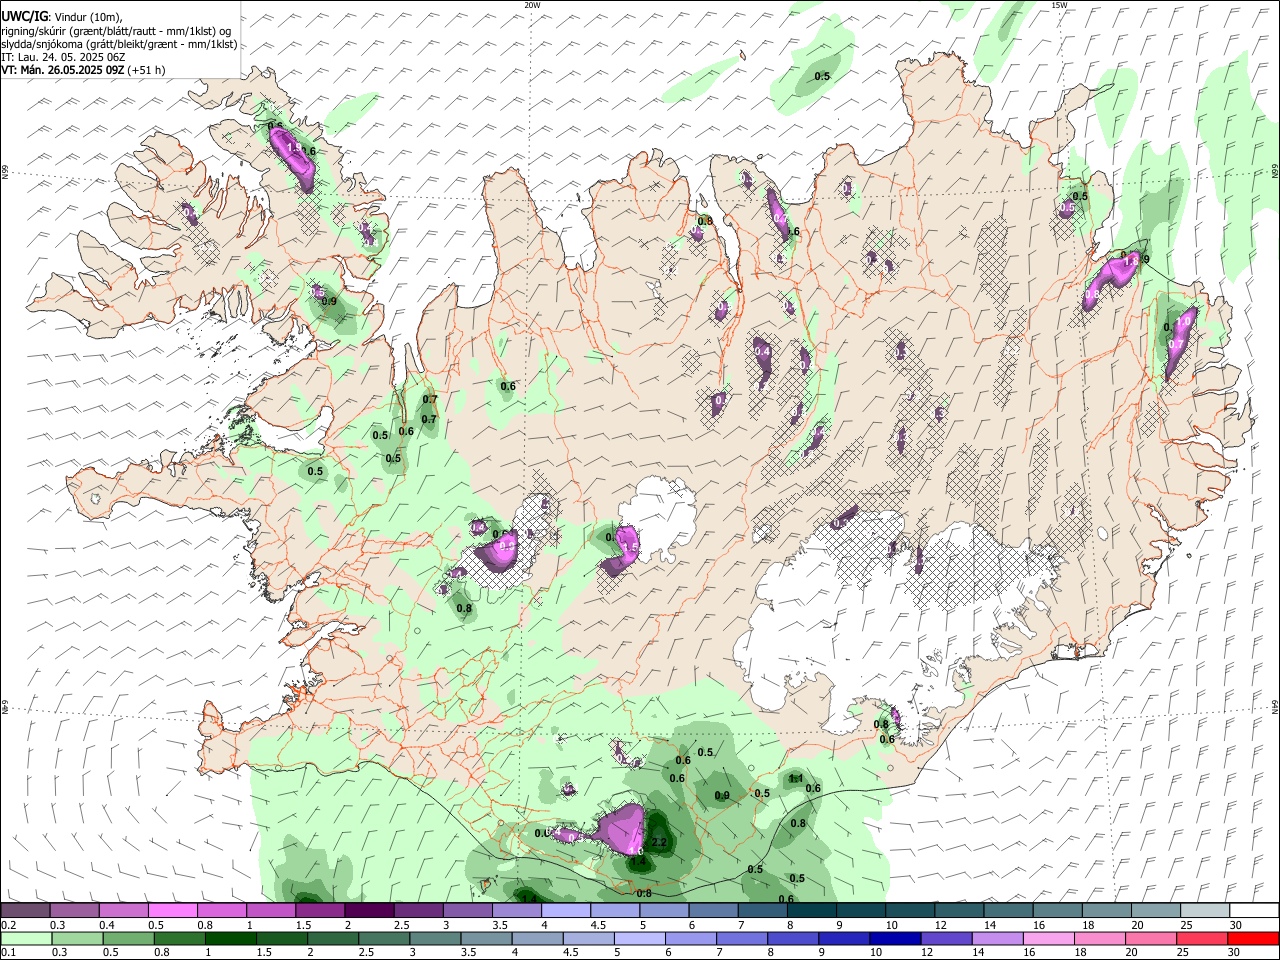Pick the light grey swatch labeled 25 in upper legend
The height and width of the screenshot is (960, 1280).
click(x=1204, y=911)
